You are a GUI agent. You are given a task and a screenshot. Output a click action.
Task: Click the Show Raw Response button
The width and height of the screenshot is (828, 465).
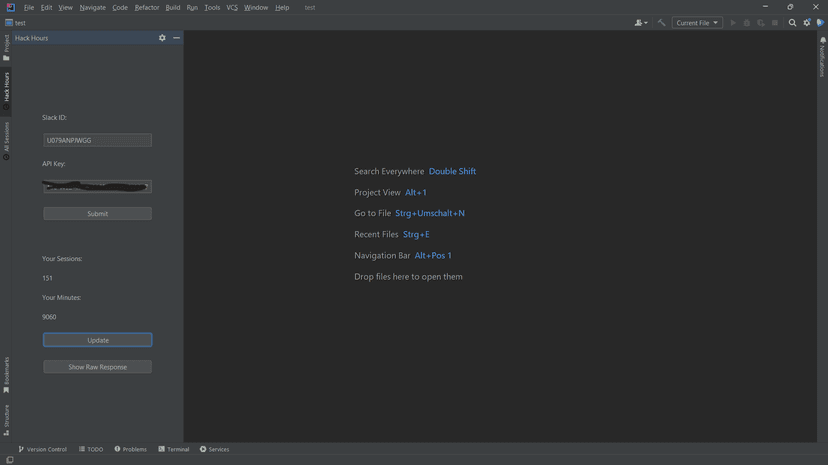click(97, 367)
